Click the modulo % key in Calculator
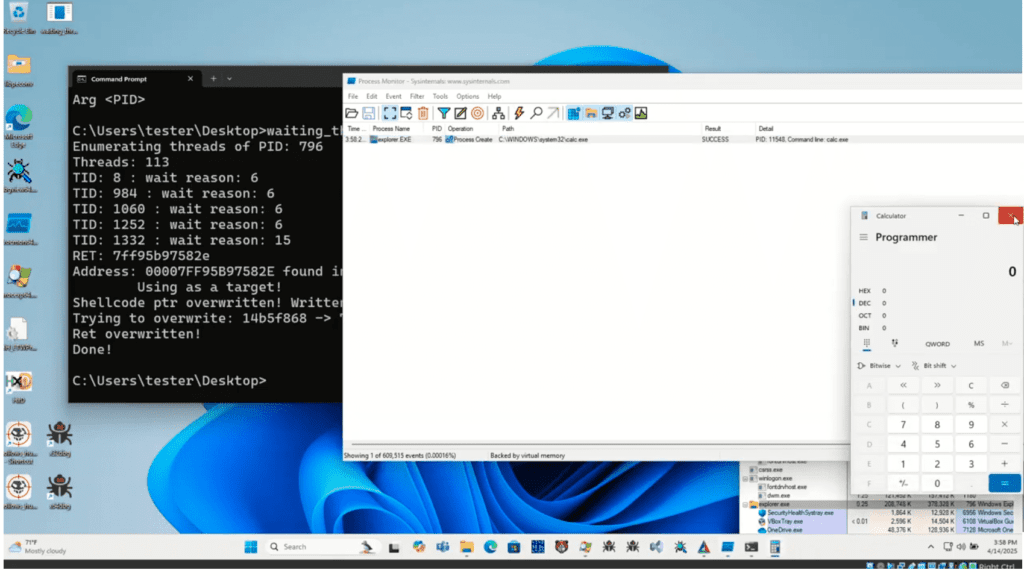This screenshot has height=576, width=1024. [971, 405]
